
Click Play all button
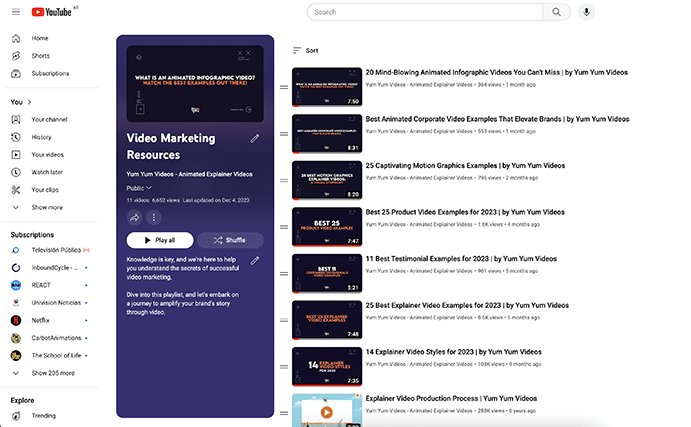[160, 240]
